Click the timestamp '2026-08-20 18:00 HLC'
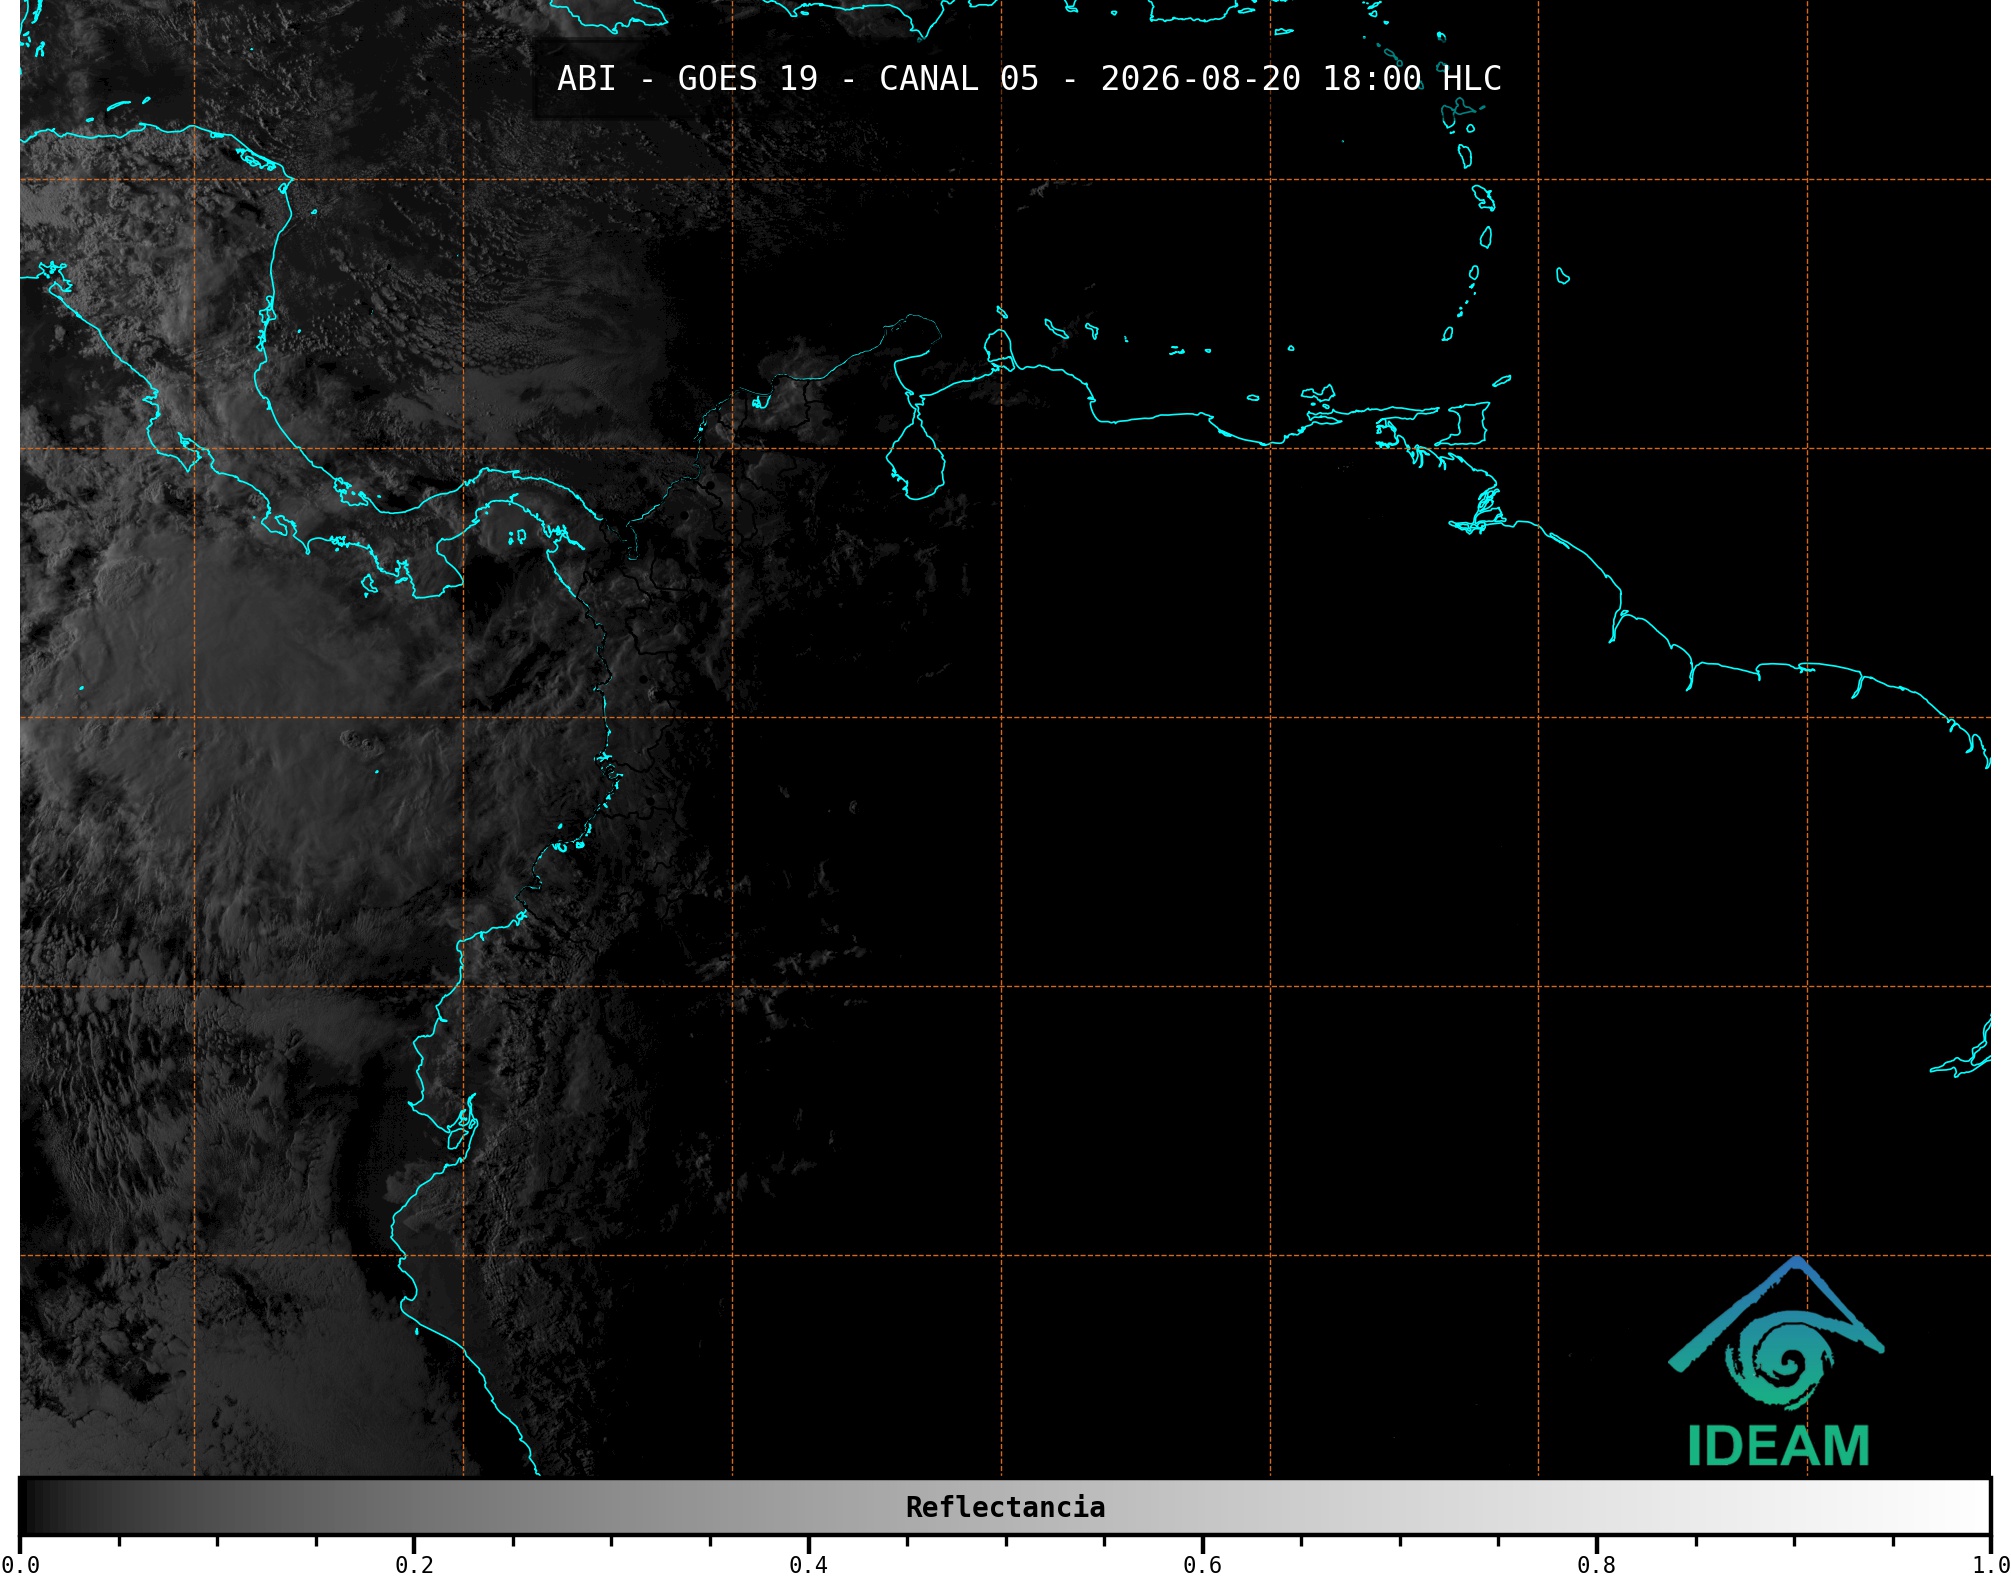 1301,78
